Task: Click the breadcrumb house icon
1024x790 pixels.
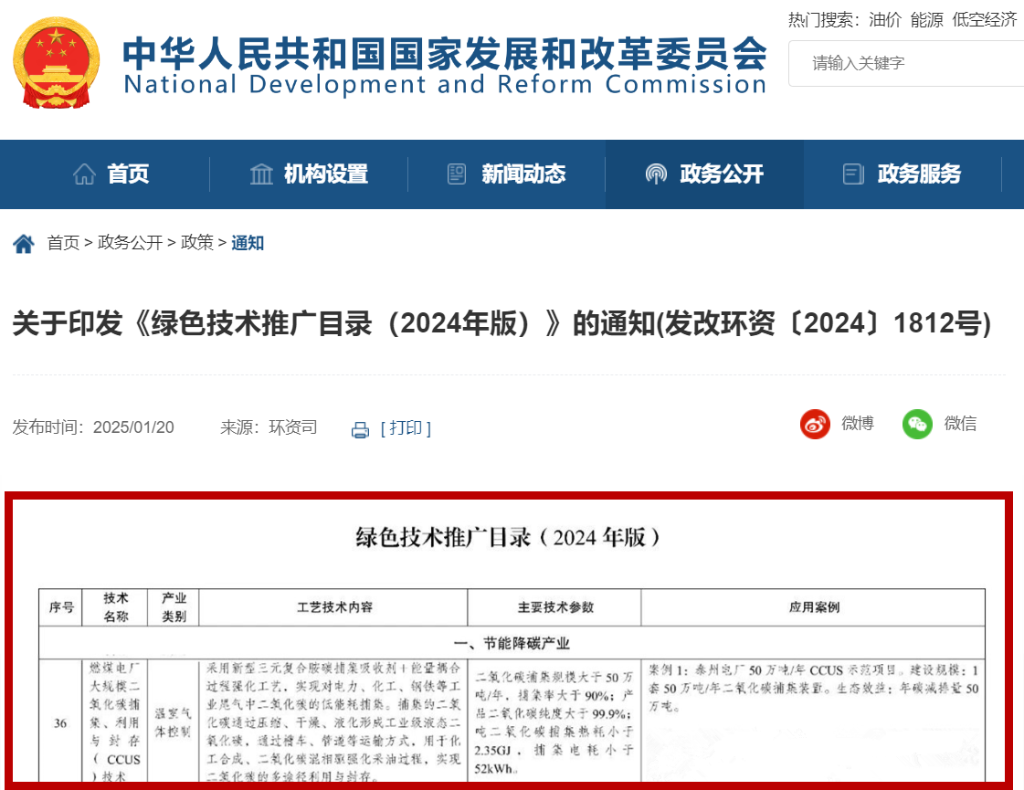Action: click(x=23, y=243)
